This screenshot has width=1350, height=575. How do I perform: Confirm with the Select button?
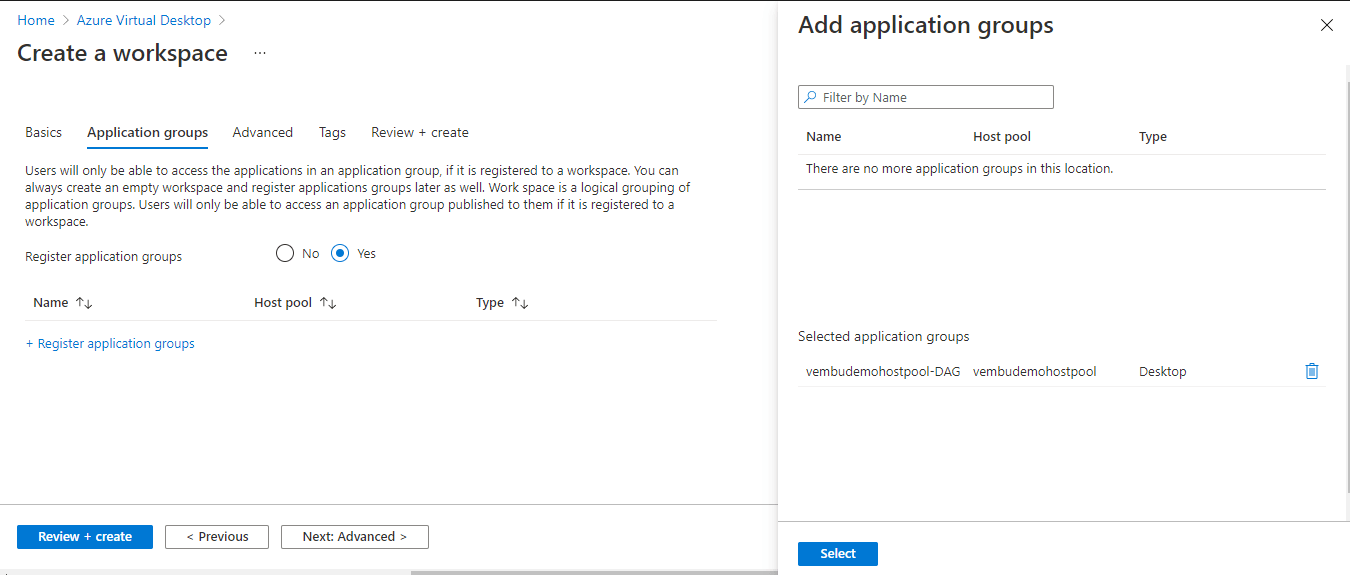[x=838, y=554]
